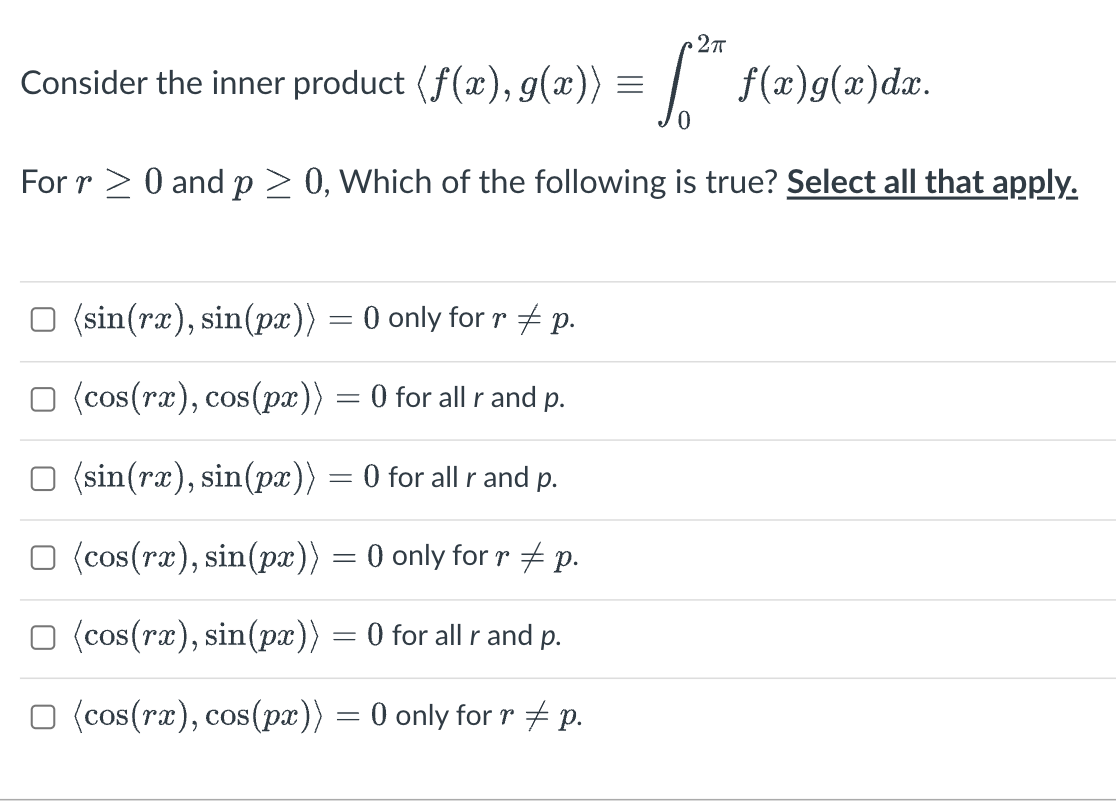Click the underlined Select all that apply text
Screen dimensions: 1116x804
pyautogui.click(x=931, y=181)
